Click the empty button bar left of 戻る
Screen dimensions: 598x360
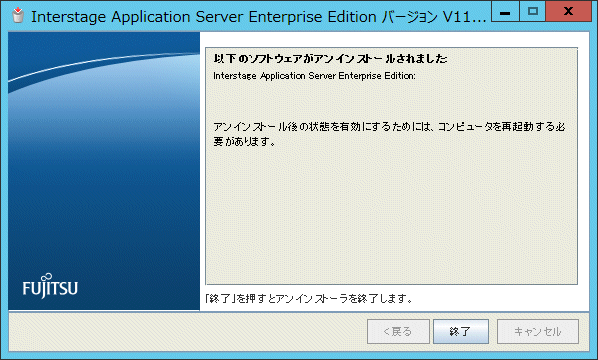187,331
